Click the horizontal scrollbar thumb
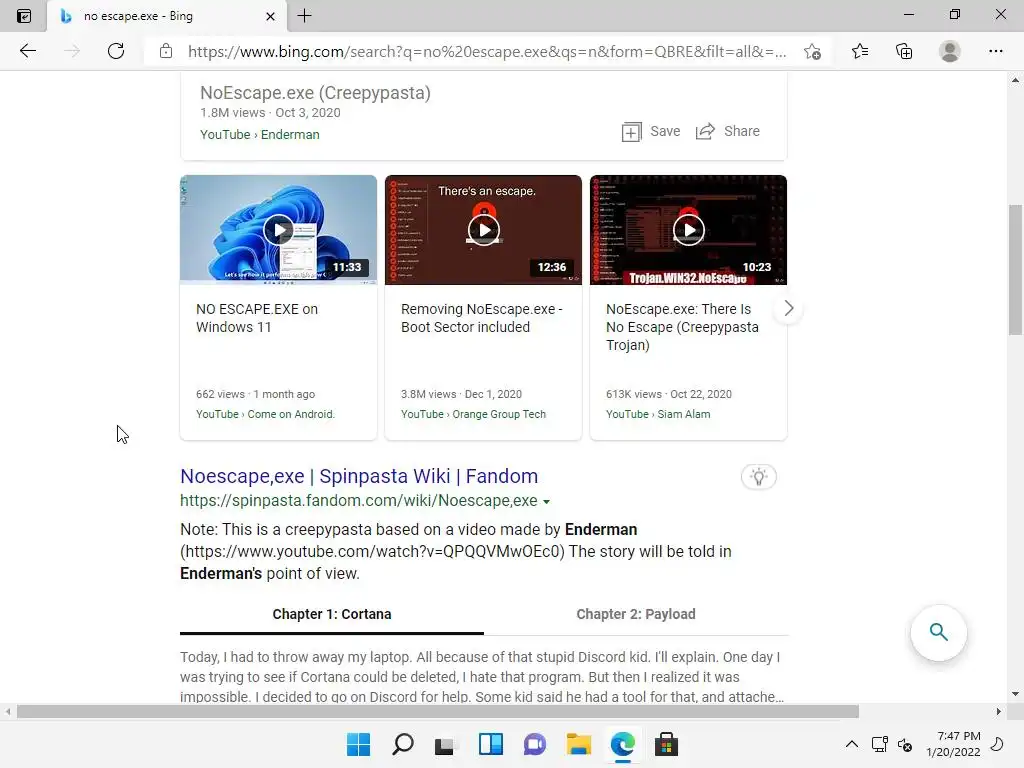 [438, 711]
